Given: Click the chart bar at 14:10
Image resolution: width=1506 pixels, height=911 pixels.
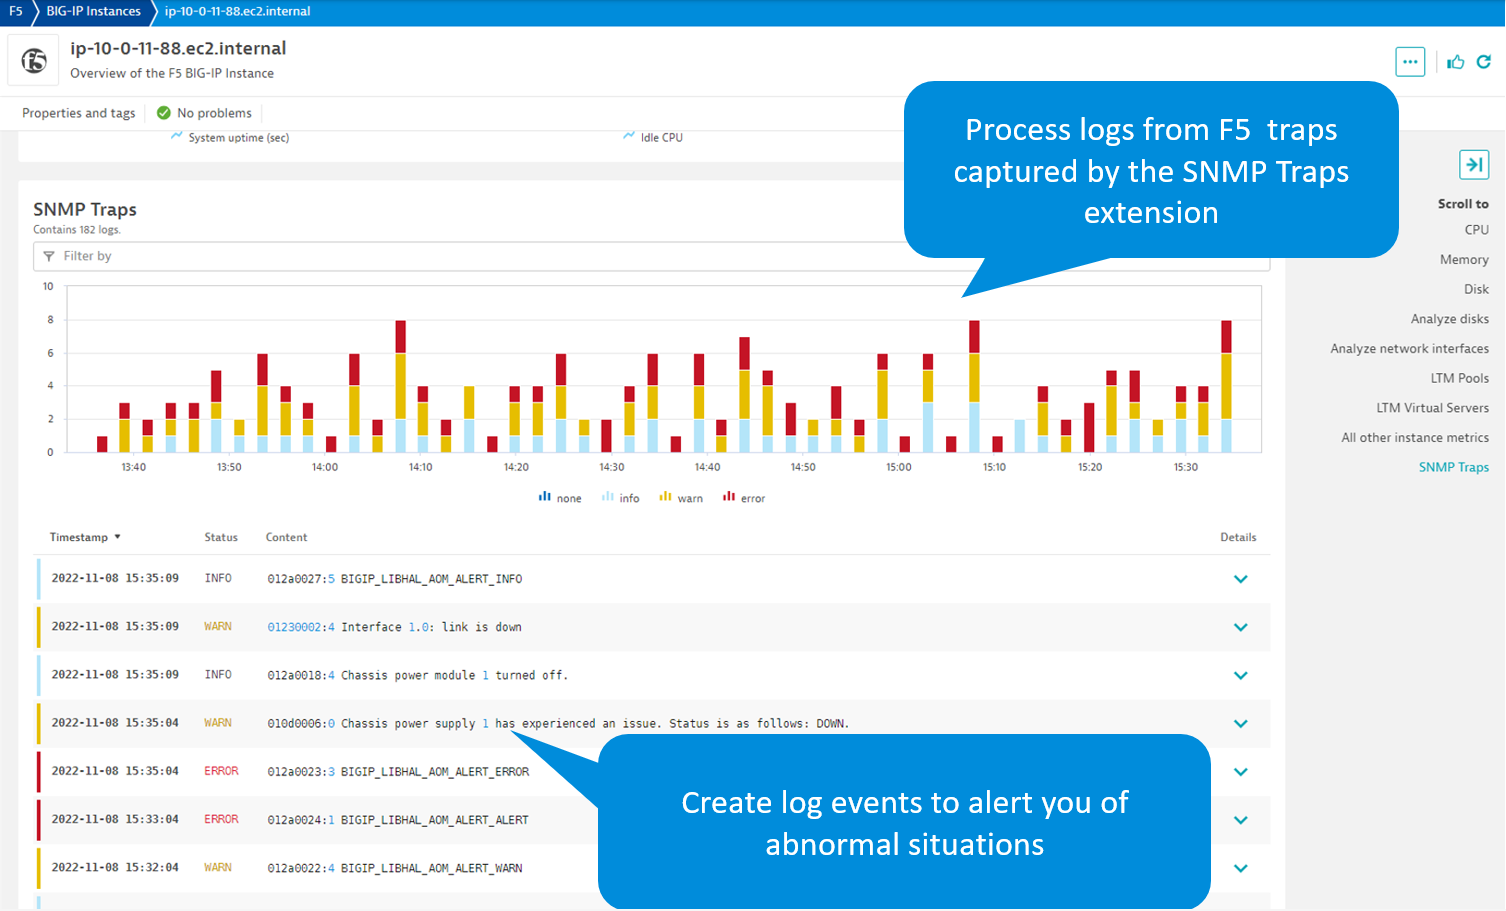Looking at the screenshot, I should (x=423, y=419).
